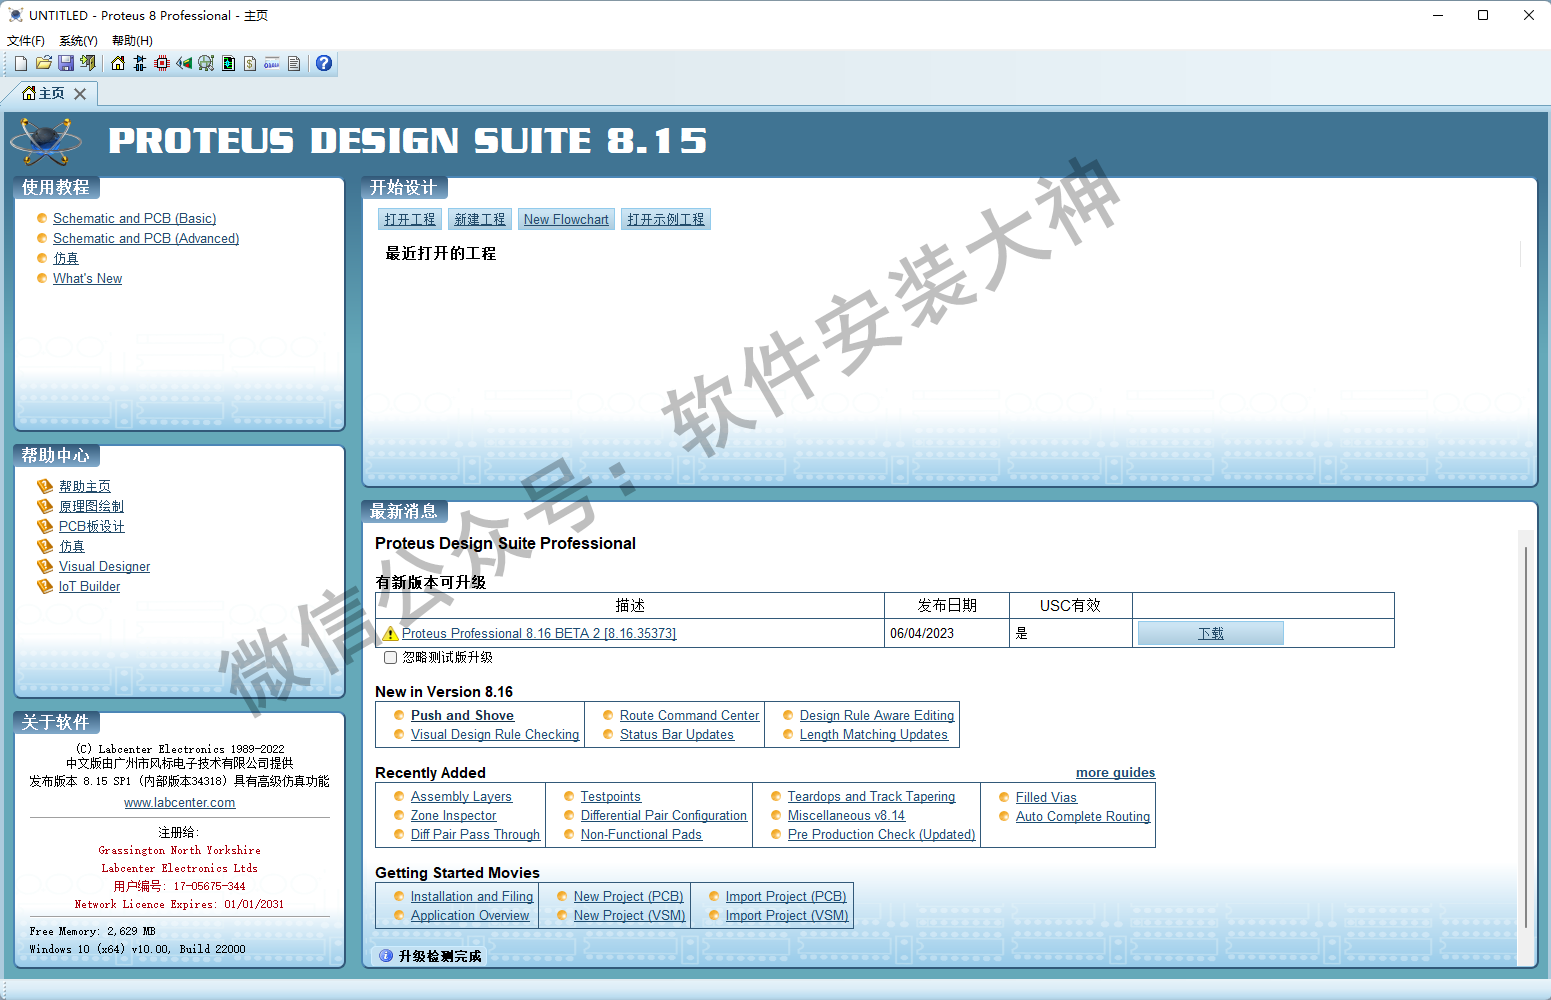Click the 打开工程 button
This screenshot has width=1551, height=1000.
click(x=410, y=219)
